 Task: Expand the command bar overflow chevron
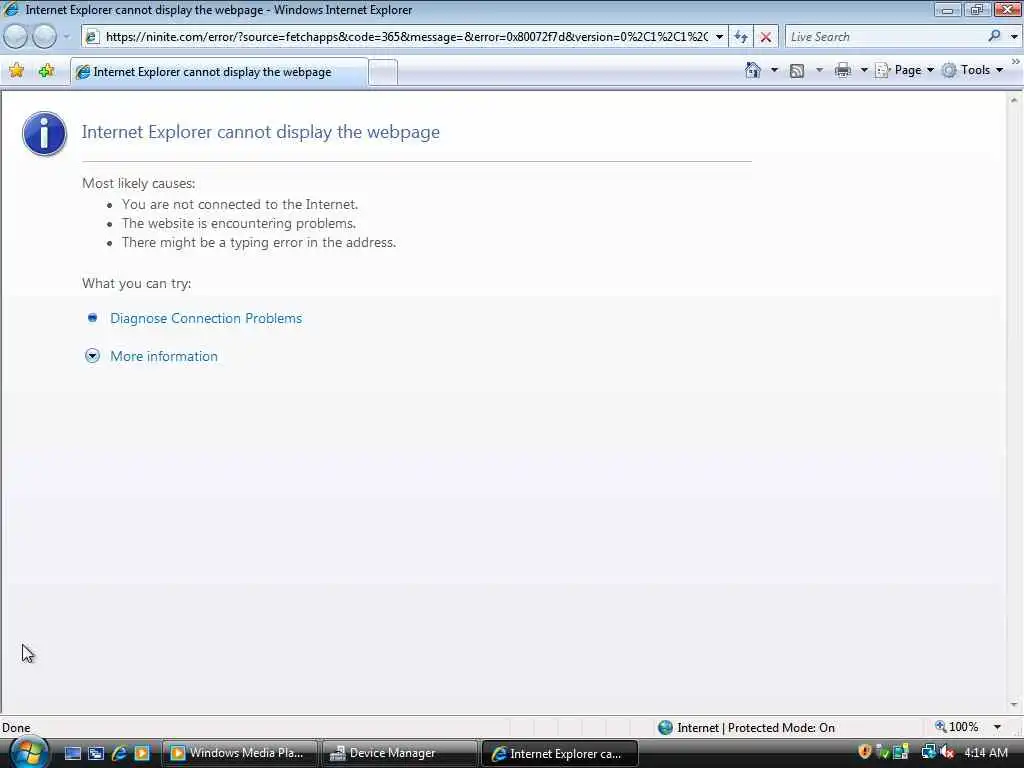pyautogui.click(x=1016, y=61)
